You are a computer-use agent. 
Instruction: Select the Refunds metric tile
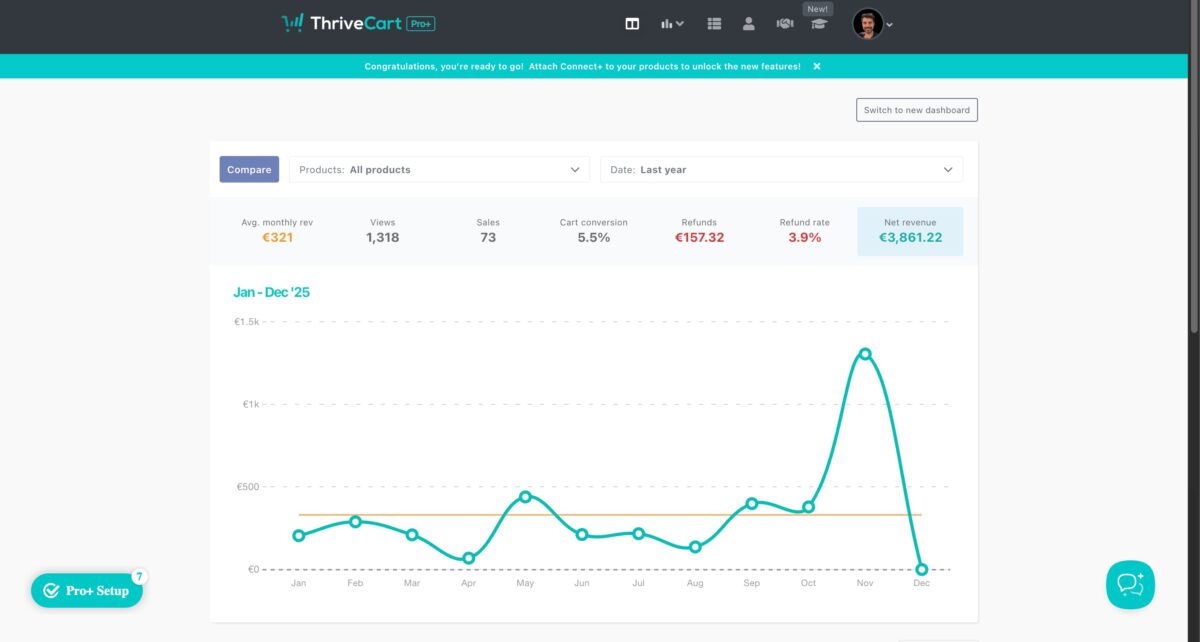(x=699, y=231)
